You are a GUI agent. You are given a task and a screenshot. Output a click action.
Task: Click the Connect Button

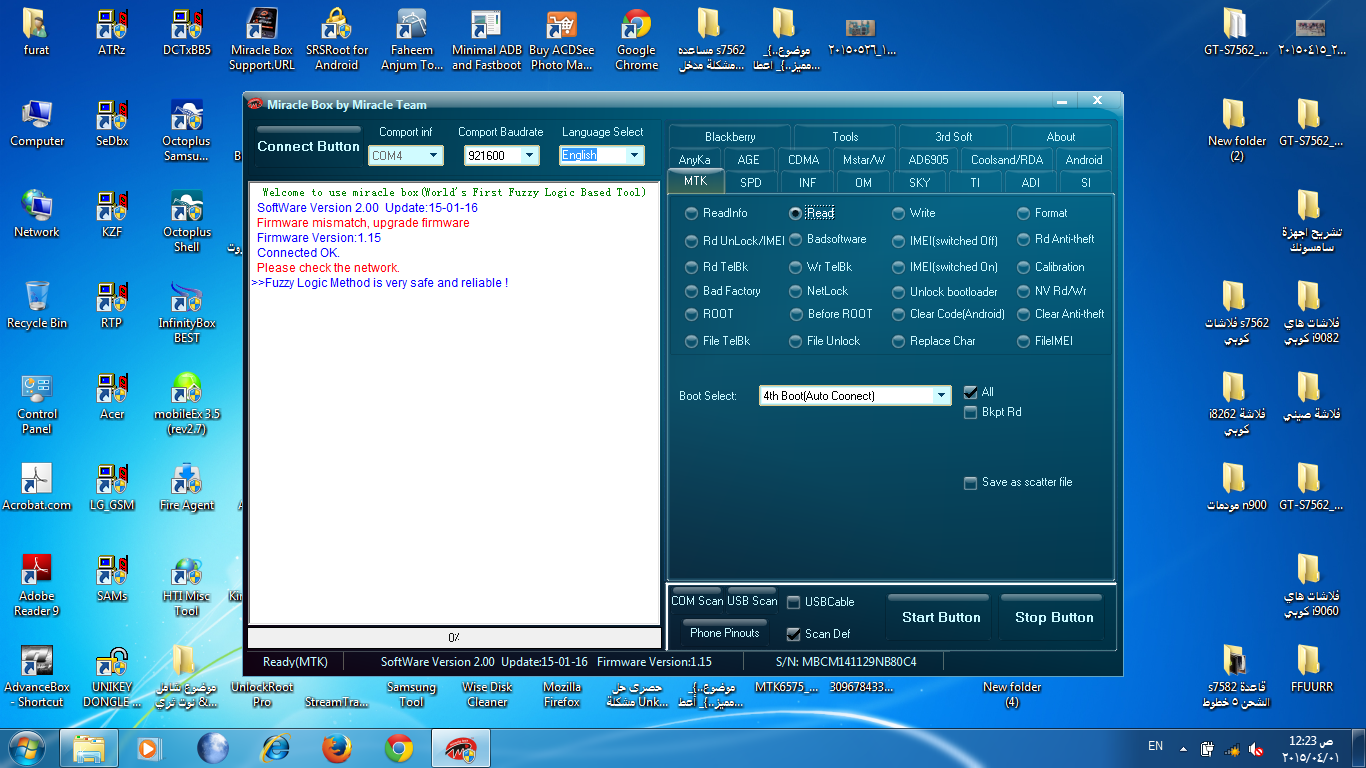click(x=308, y=146)
